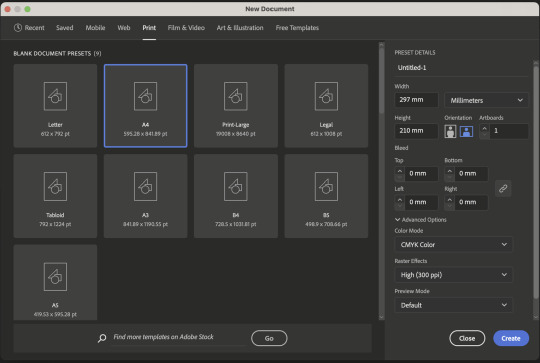Viewport: 540px width, 363px height.
Task: Collapse the Advanced Options section
Action: [420, 220]
